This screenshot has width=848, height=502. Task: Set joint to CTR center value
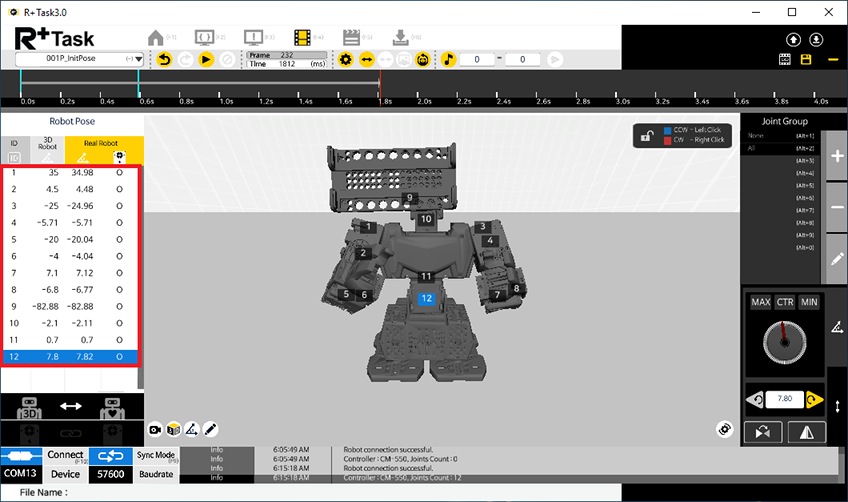click(785, 302)
